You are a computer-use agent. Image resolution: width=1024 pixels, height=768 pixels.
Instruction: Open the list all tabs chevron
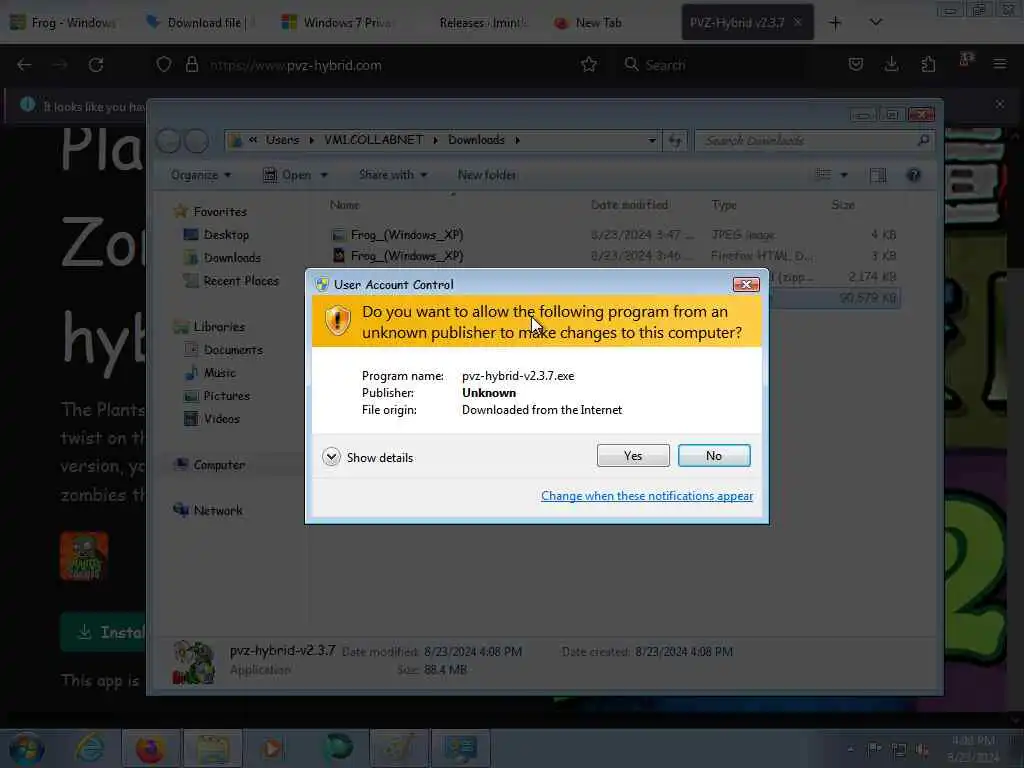click(876, 23)
